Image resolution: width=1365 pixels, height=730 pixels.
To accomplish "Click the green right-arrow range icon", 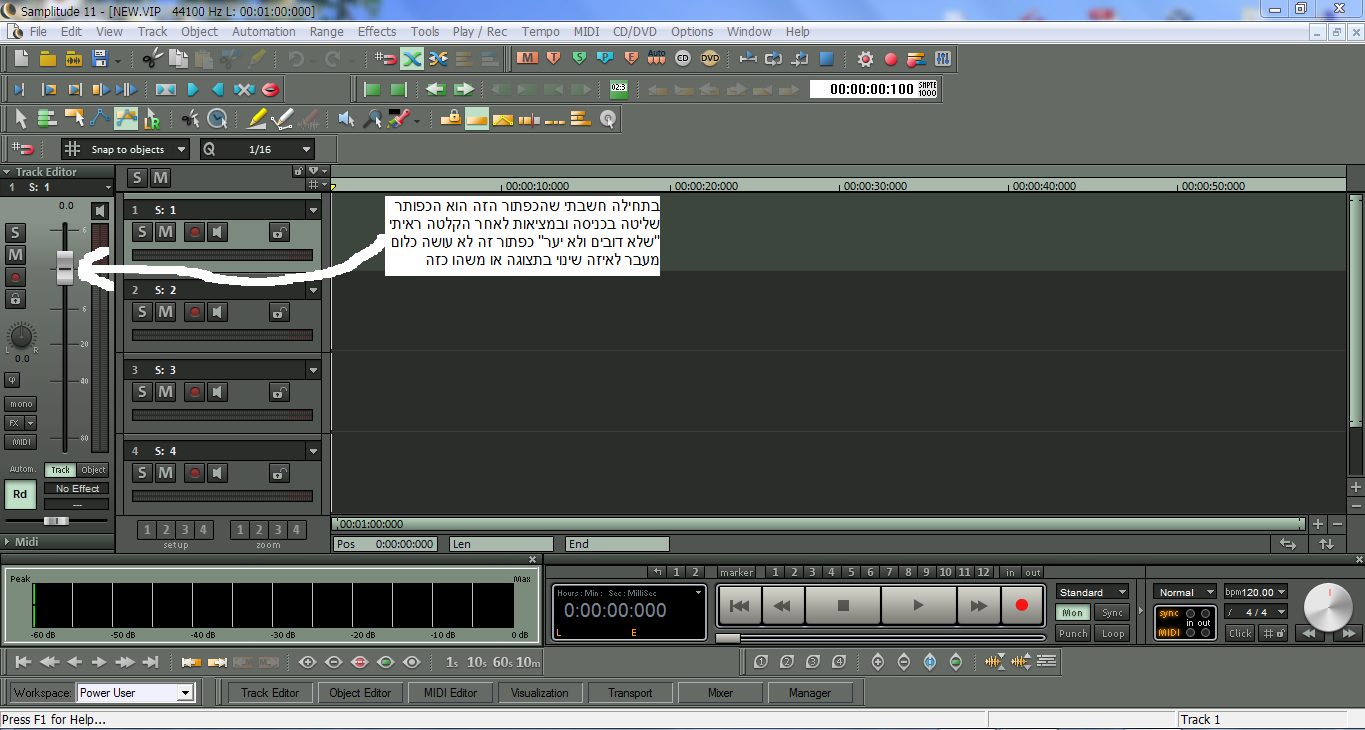I will (x=462, y=89).
